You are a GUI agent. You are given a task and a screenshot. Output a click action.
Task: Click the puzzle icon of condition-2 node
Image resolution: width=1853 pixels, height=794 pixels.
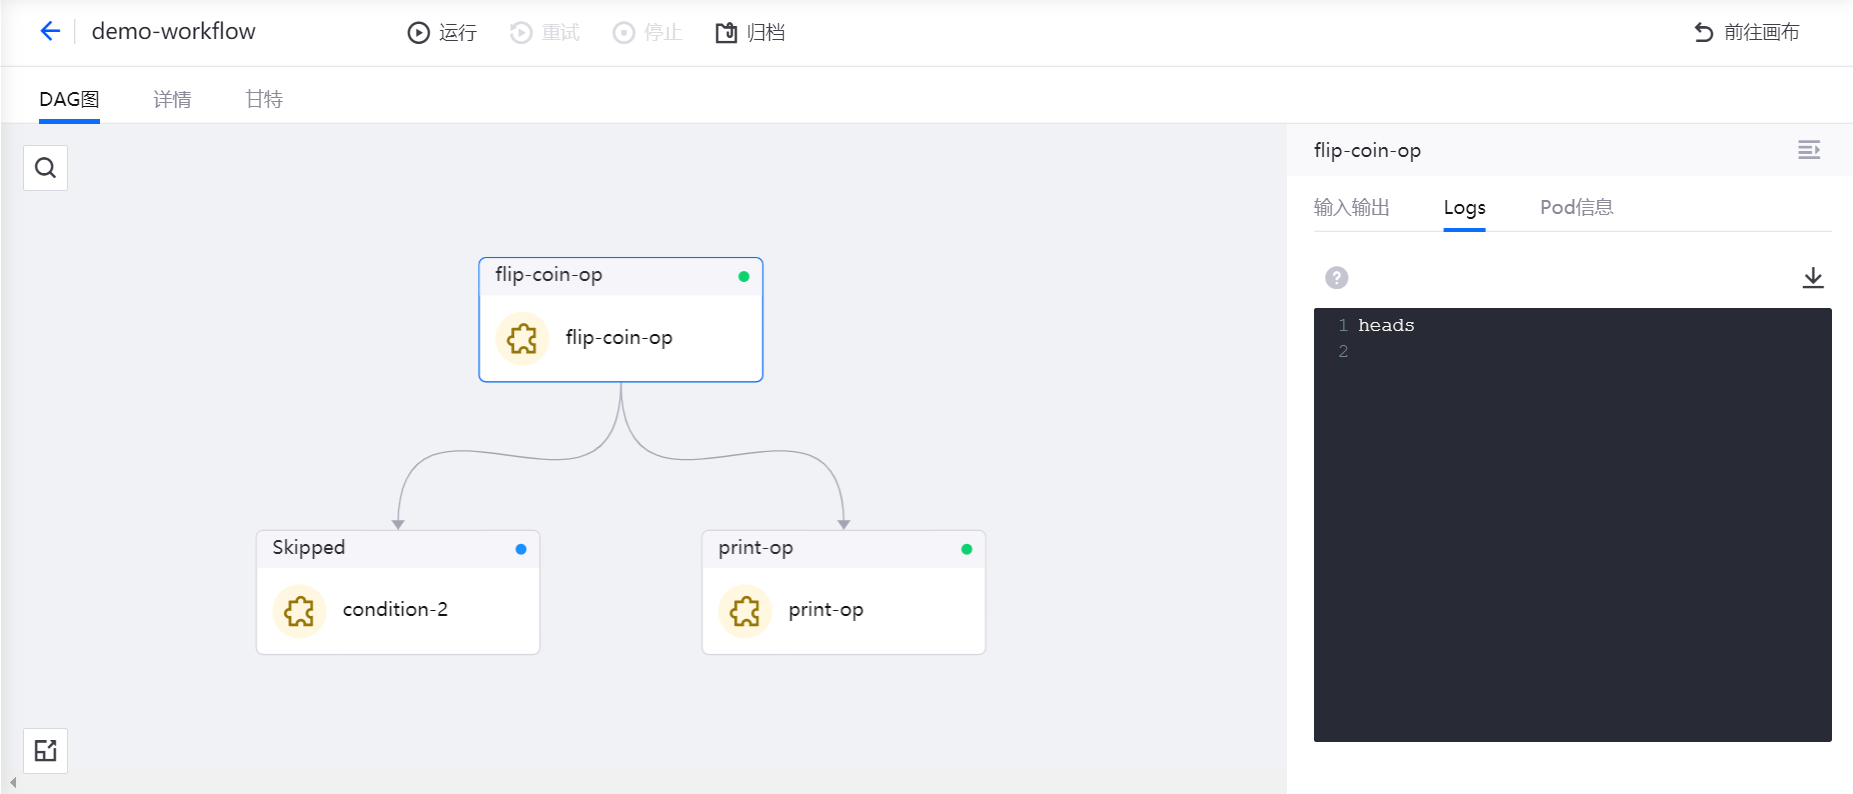pyautogui.click(x=299, y=611)
